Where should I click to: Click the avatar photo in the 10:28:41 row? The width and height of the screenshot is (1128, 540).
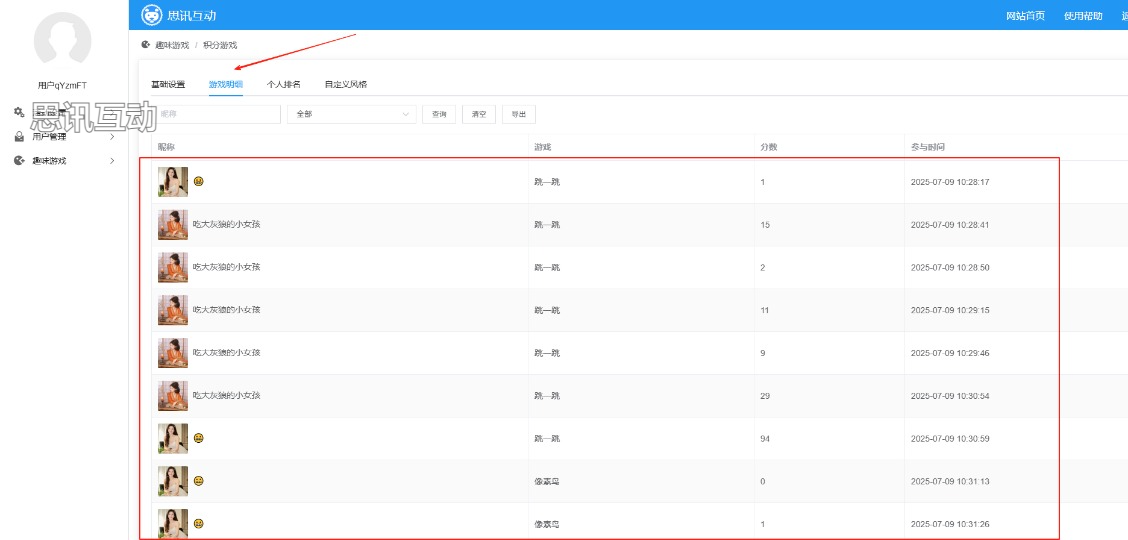173,224
